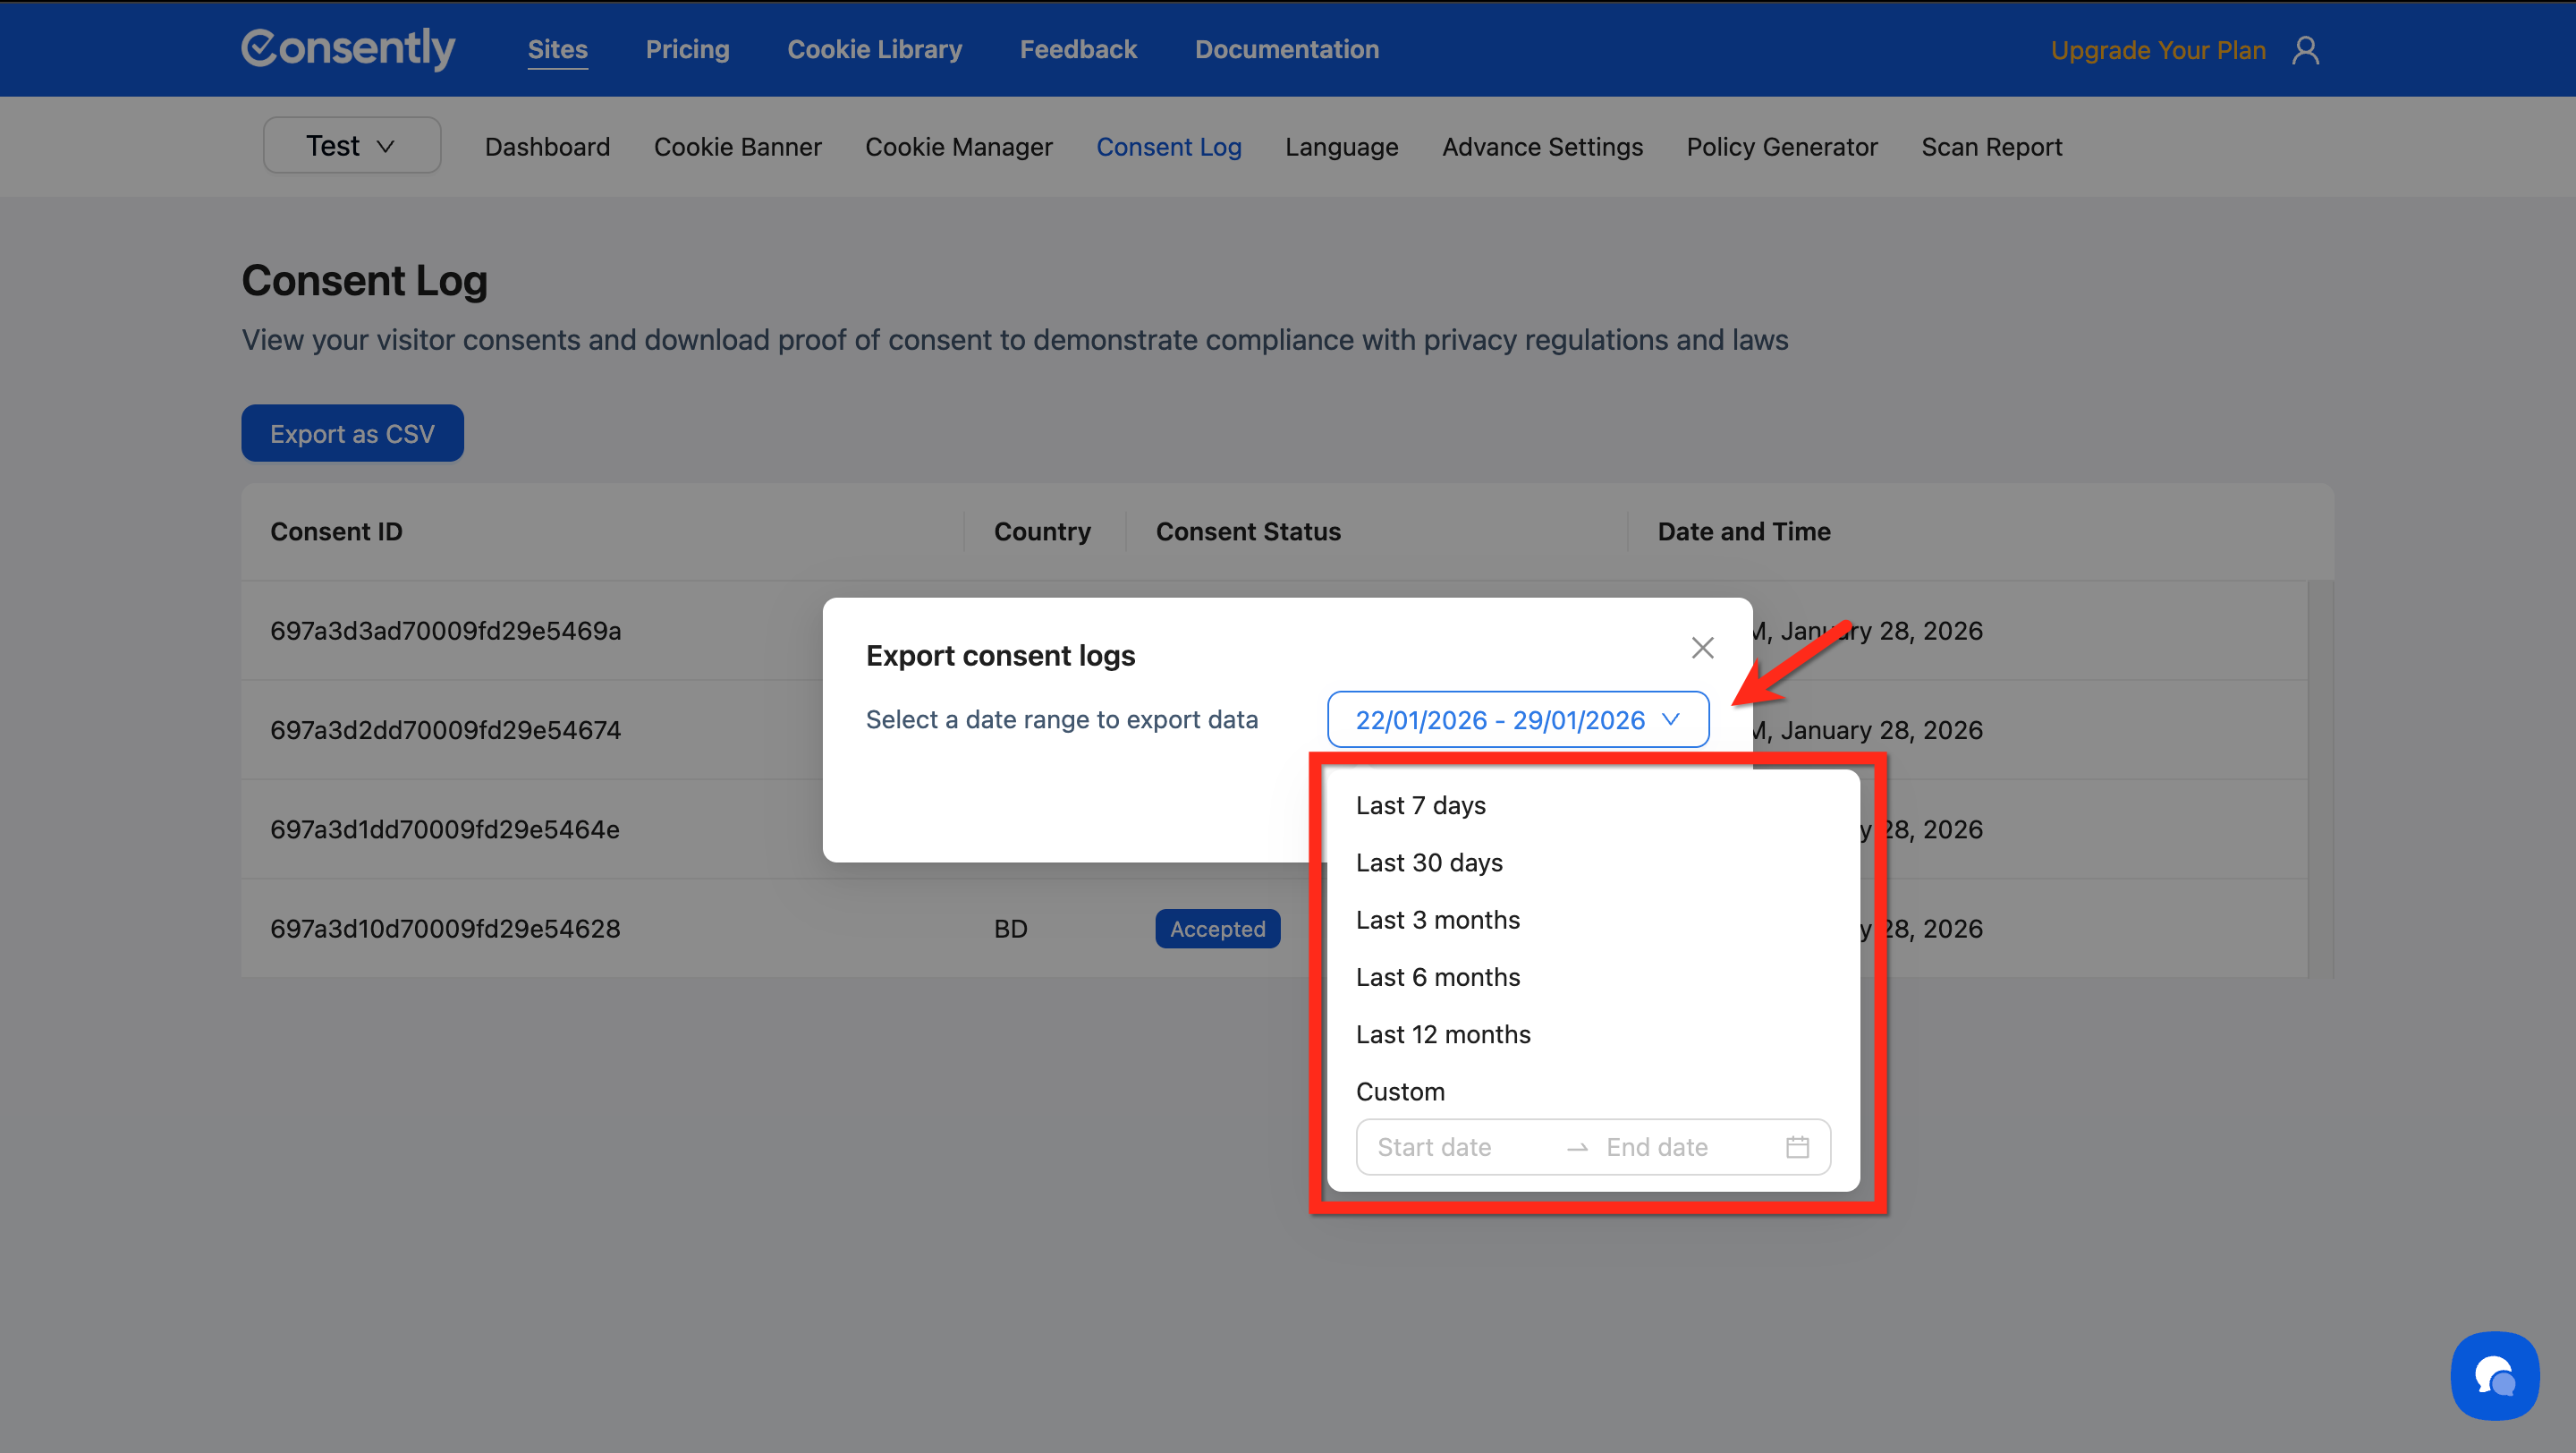Select Last 7 days option
The width and height of the screenshot is (2576, 1453).
[x=1420, y=805]
